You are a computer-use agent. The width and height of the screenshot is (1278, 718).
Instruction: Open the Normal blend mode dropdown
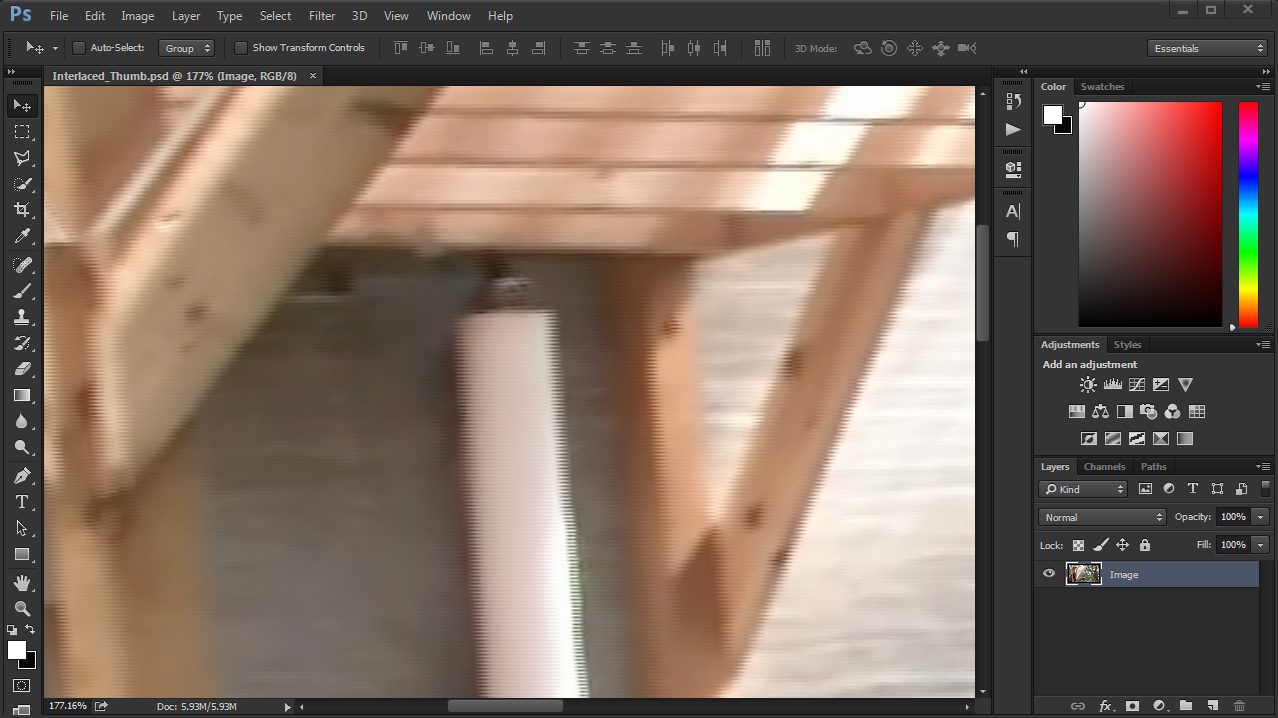[x=1103, y=517]
